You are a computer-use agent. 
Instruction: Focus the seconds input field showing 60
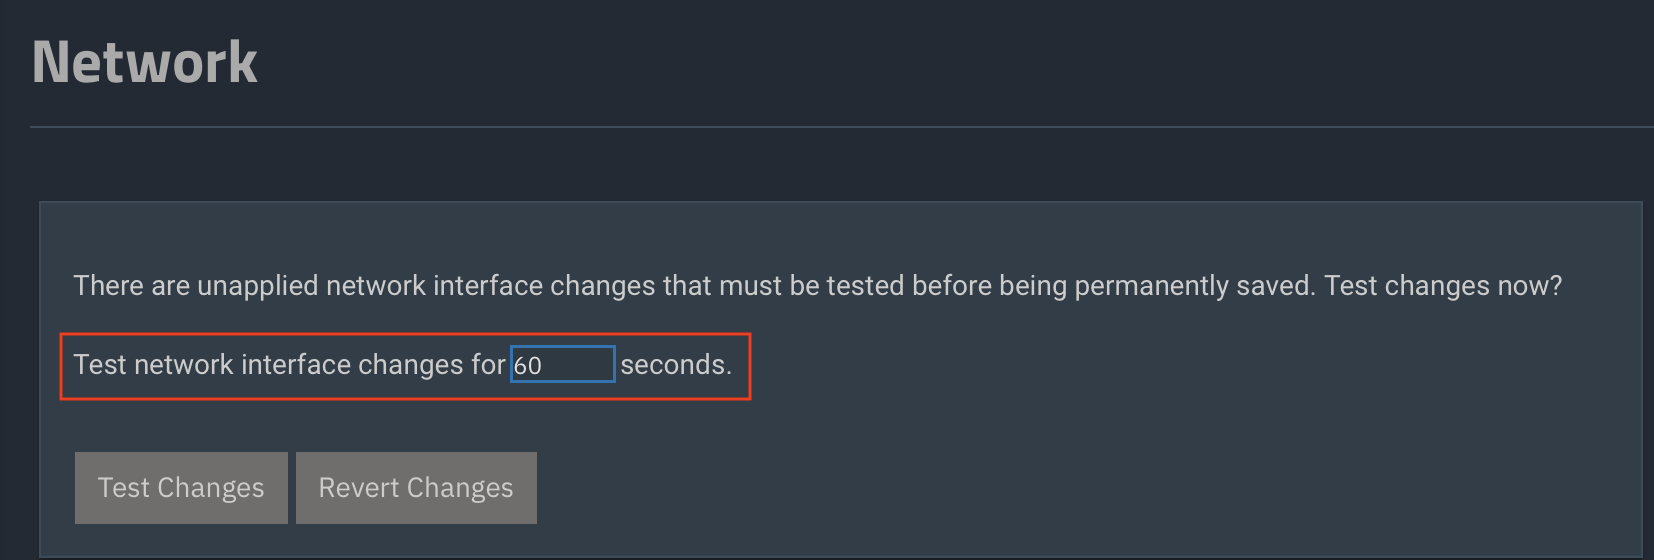(x=562, y=365)
